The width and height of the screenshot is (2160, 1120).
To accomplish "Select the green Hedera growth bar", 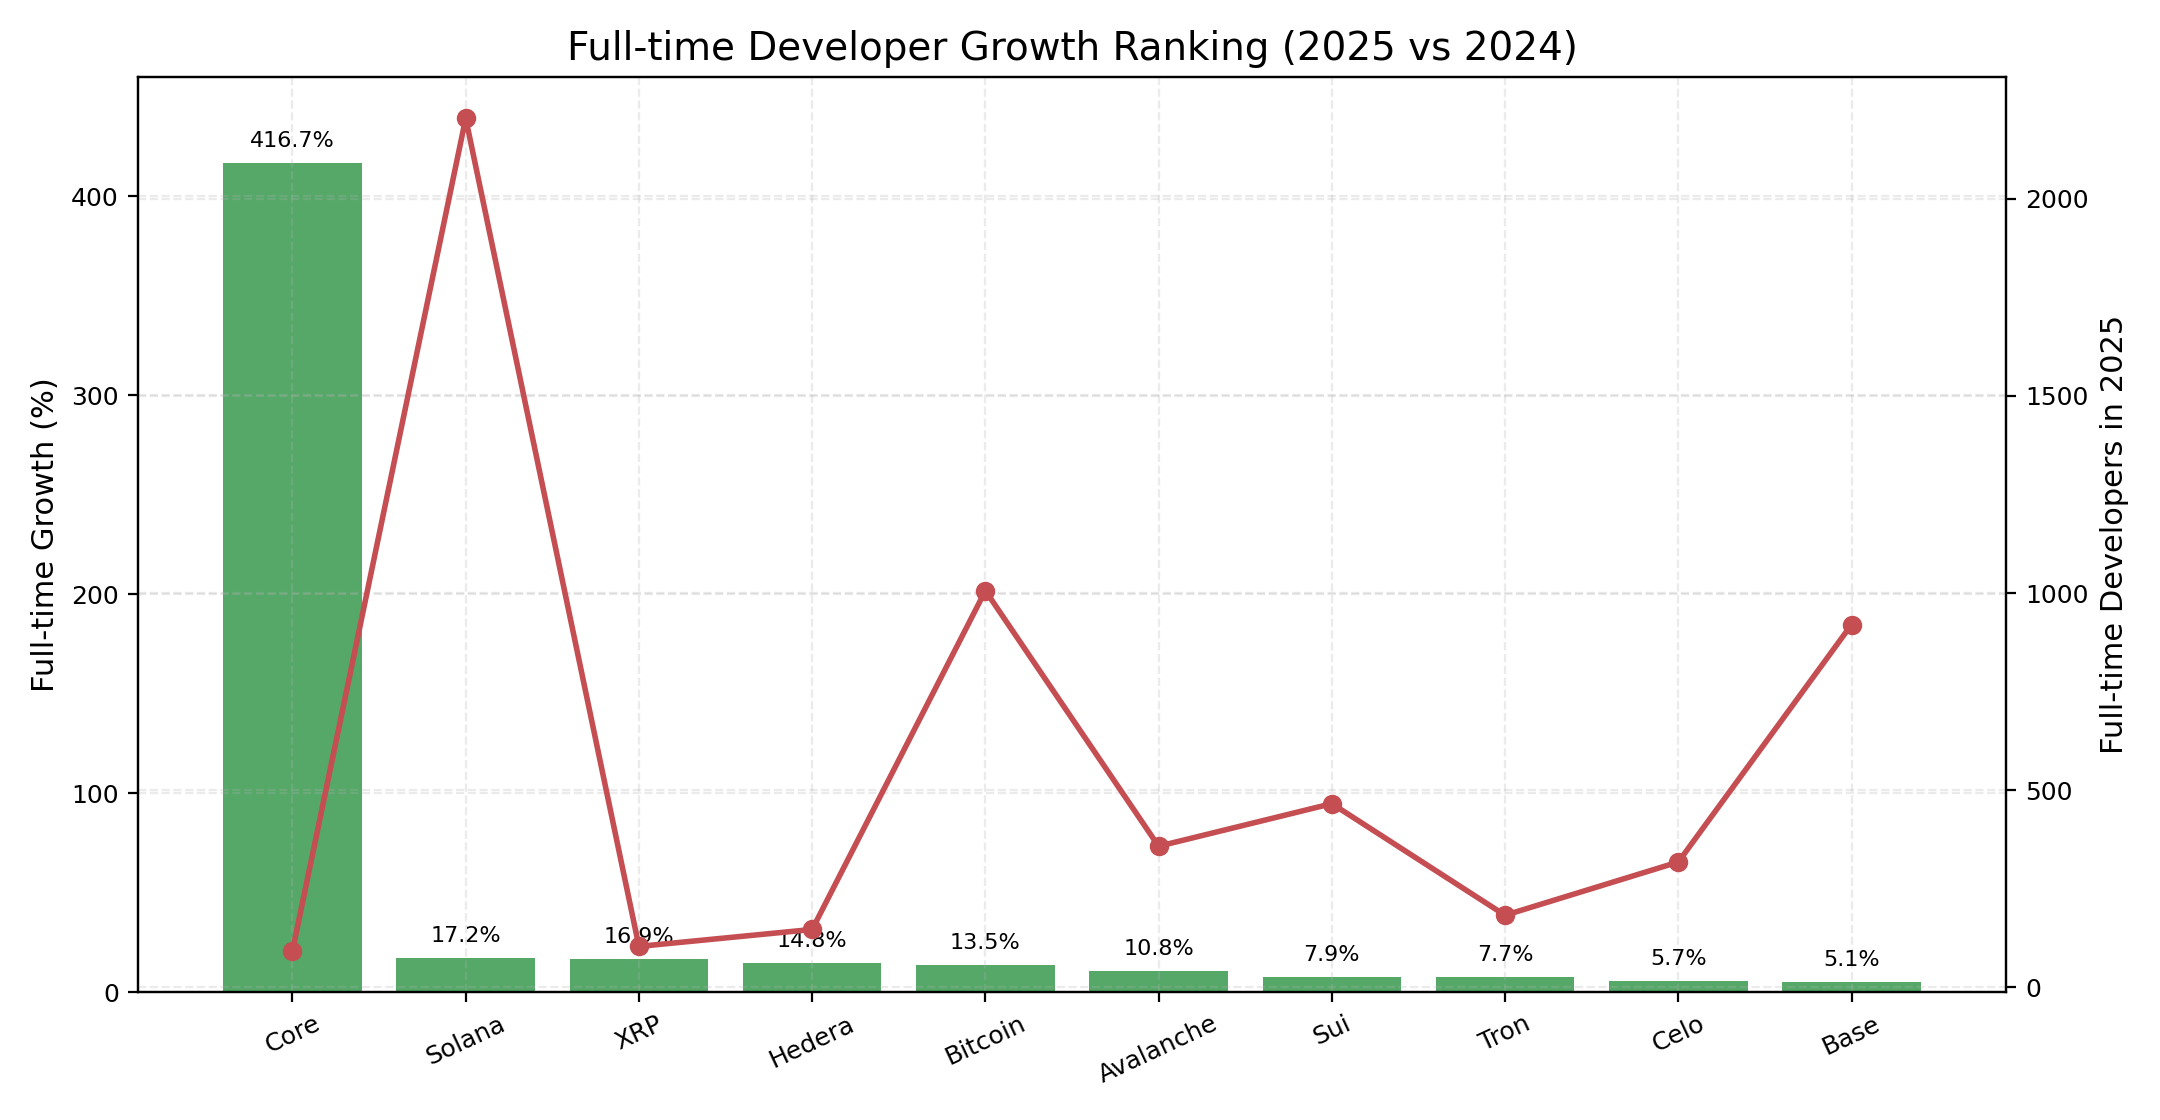I will pyautogui.click(x=811, y=978).
